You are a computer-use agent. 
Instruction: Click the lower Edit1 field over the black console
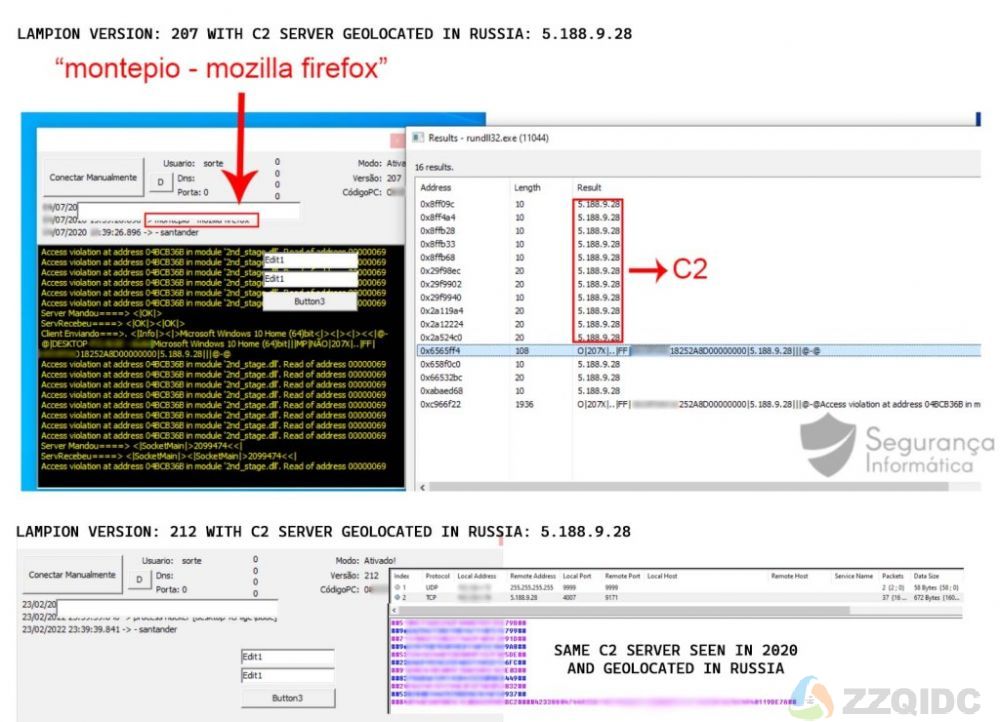[x=310, y=279]
